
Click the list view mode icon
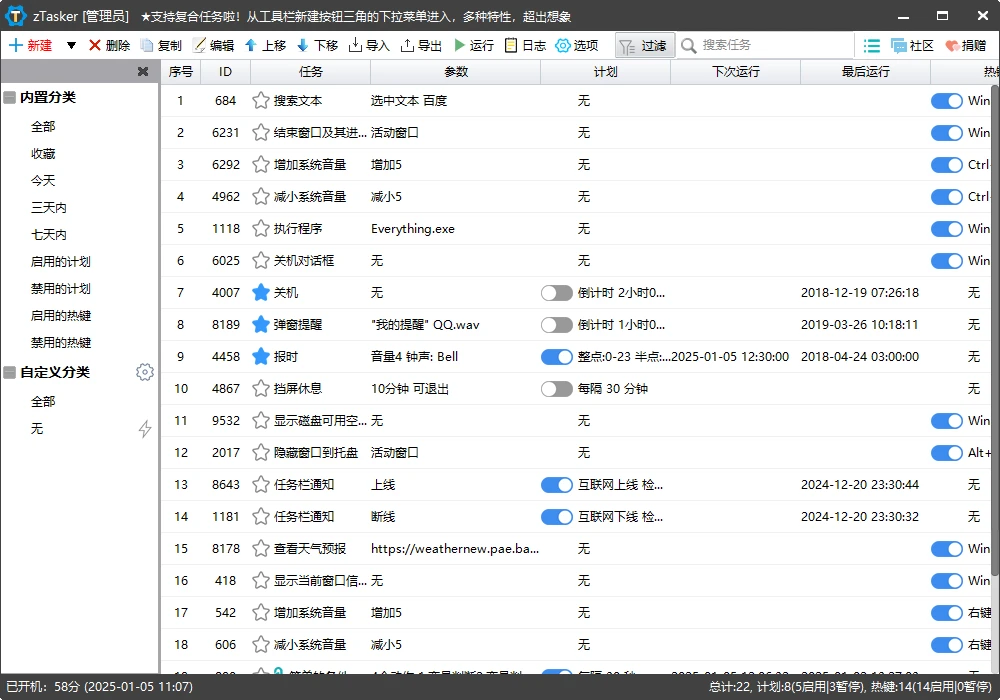871,45
